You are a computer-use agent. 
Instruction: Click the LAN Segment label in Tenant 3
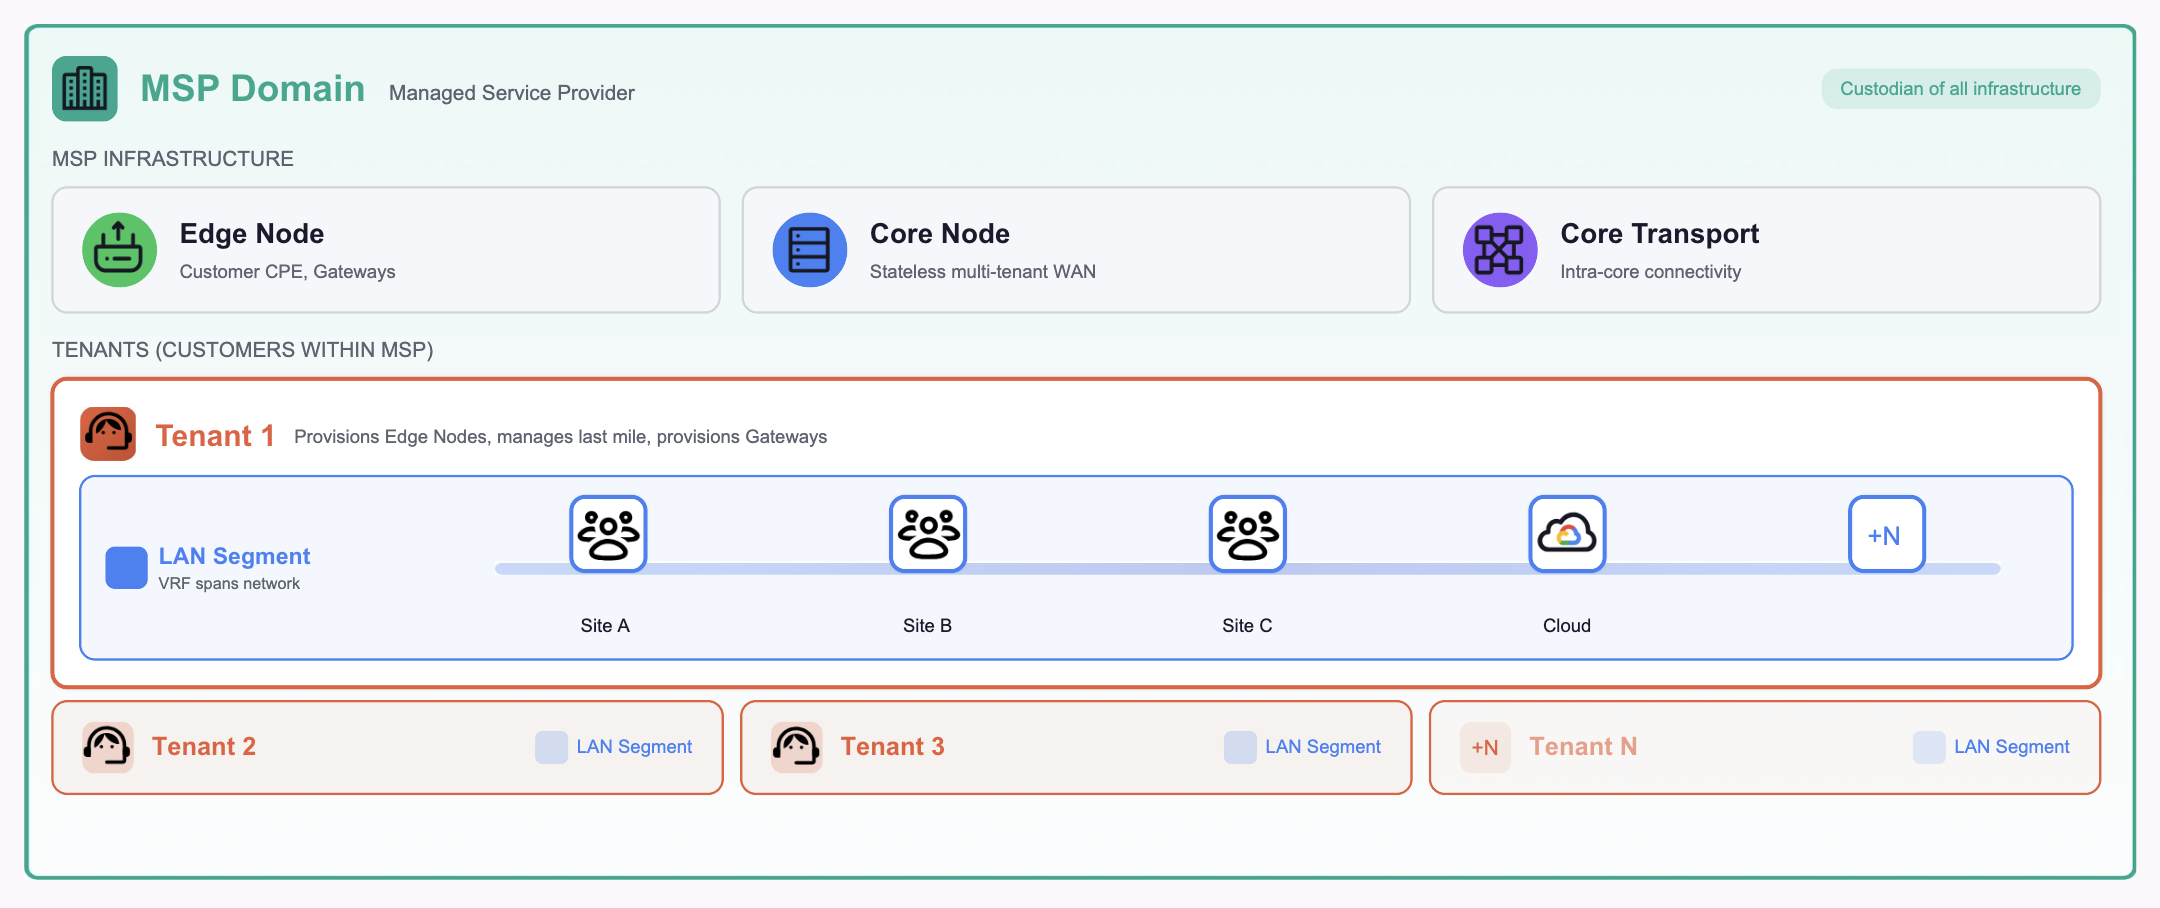1323,747
